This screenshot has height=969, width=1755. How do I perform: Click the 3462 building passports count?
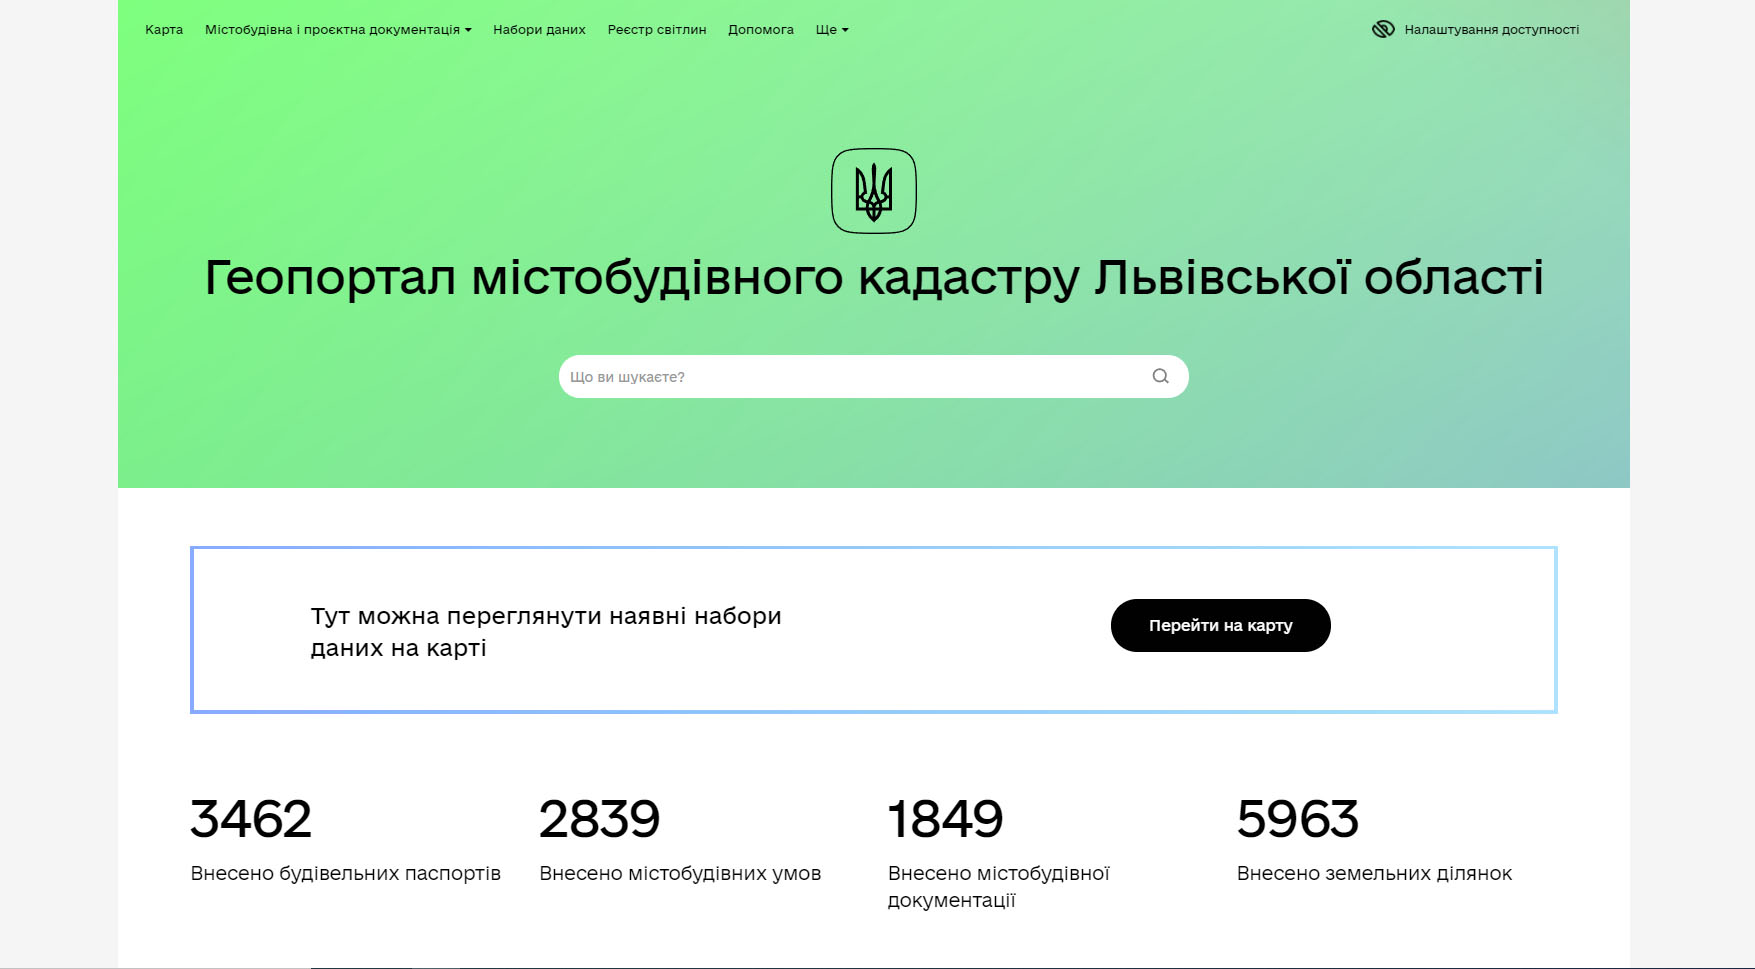tap(251, 819)
